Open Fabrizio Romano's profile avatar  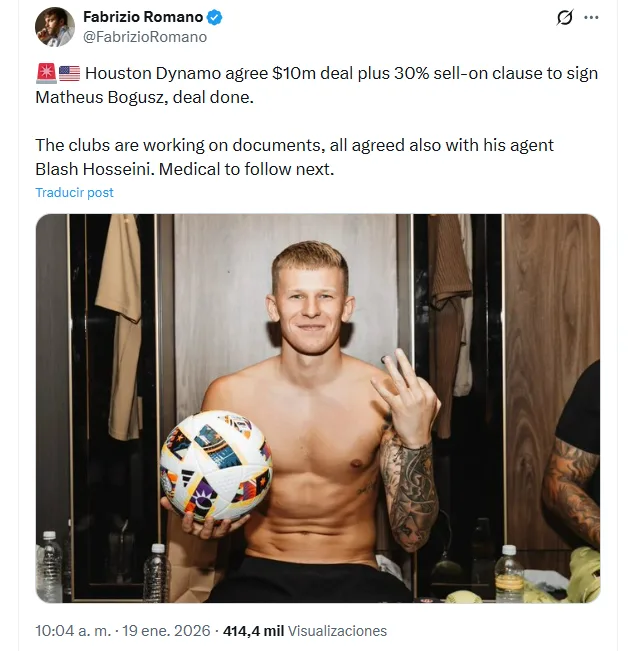tap(55, 27)
